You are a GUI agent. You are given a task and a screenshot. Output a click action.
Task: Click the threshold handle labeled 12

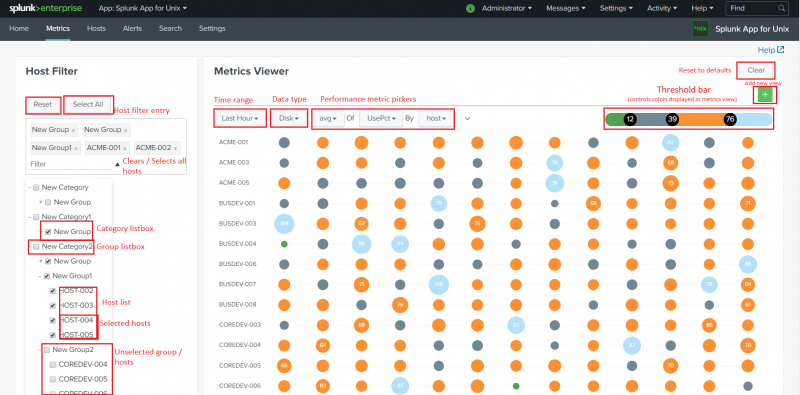point(631,119)
